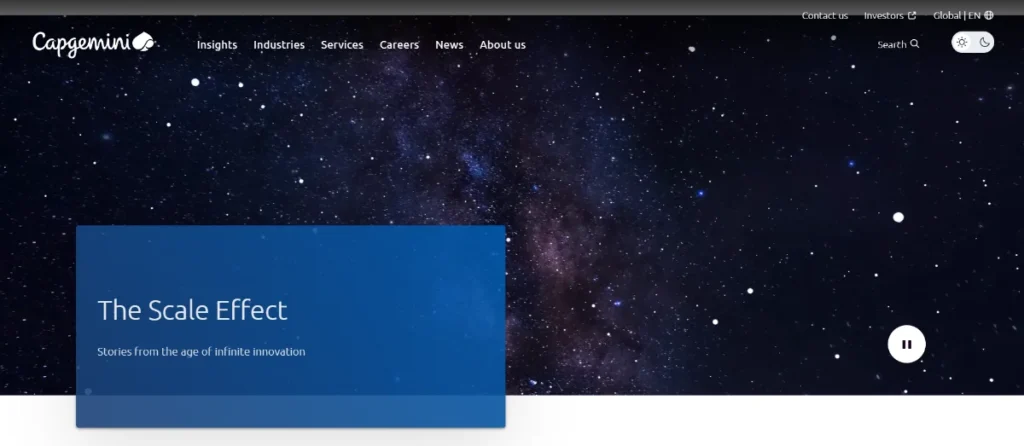The image size is (1024, 446).
Task: Click the external link icon next to Investors
Action: coord(912,15)
